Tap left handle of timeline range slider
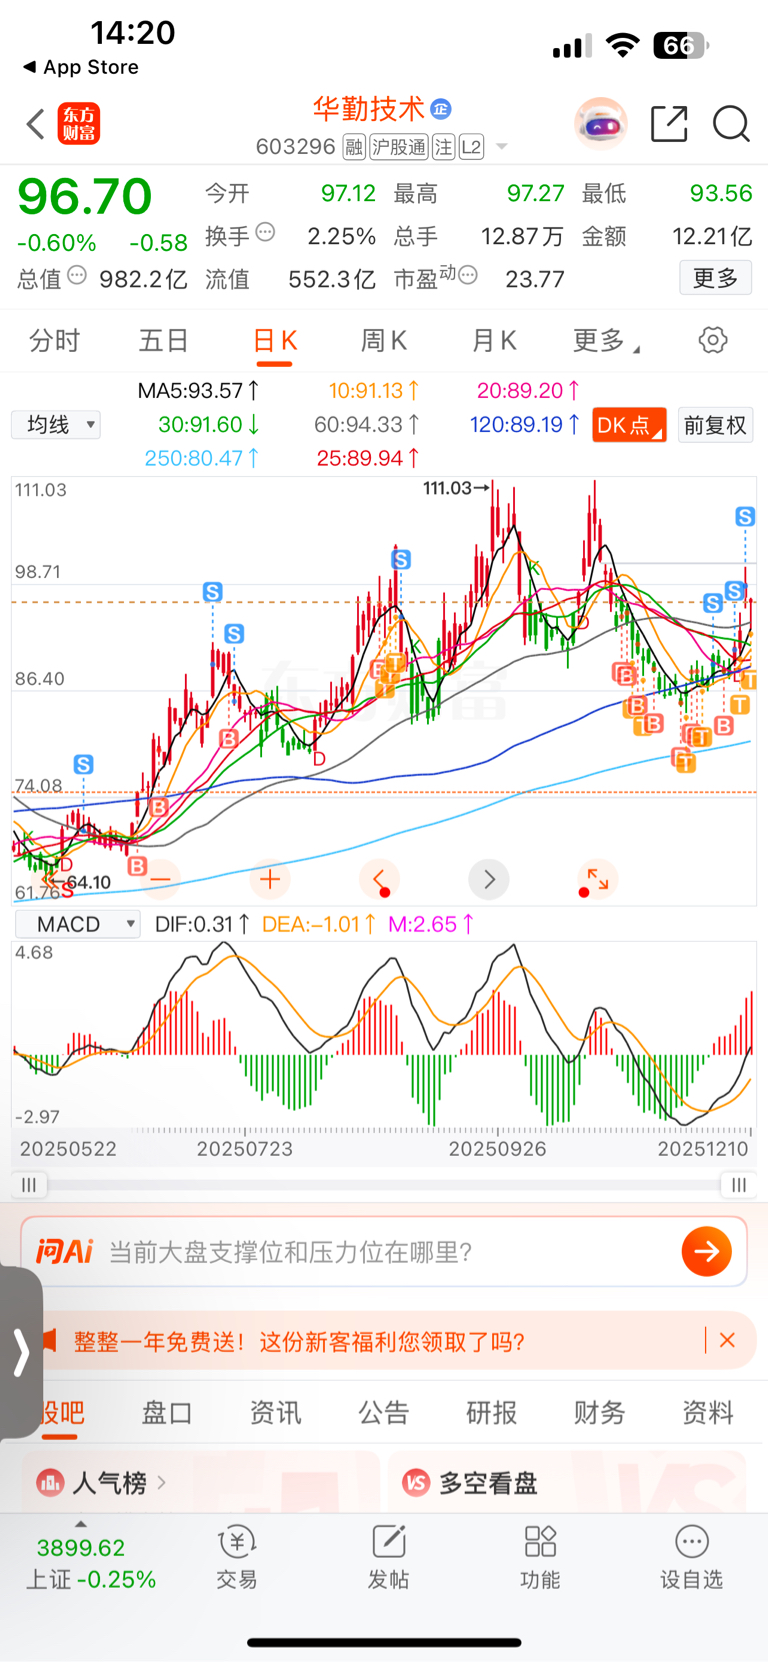 pyautogui.click(x=29, y=1185)
